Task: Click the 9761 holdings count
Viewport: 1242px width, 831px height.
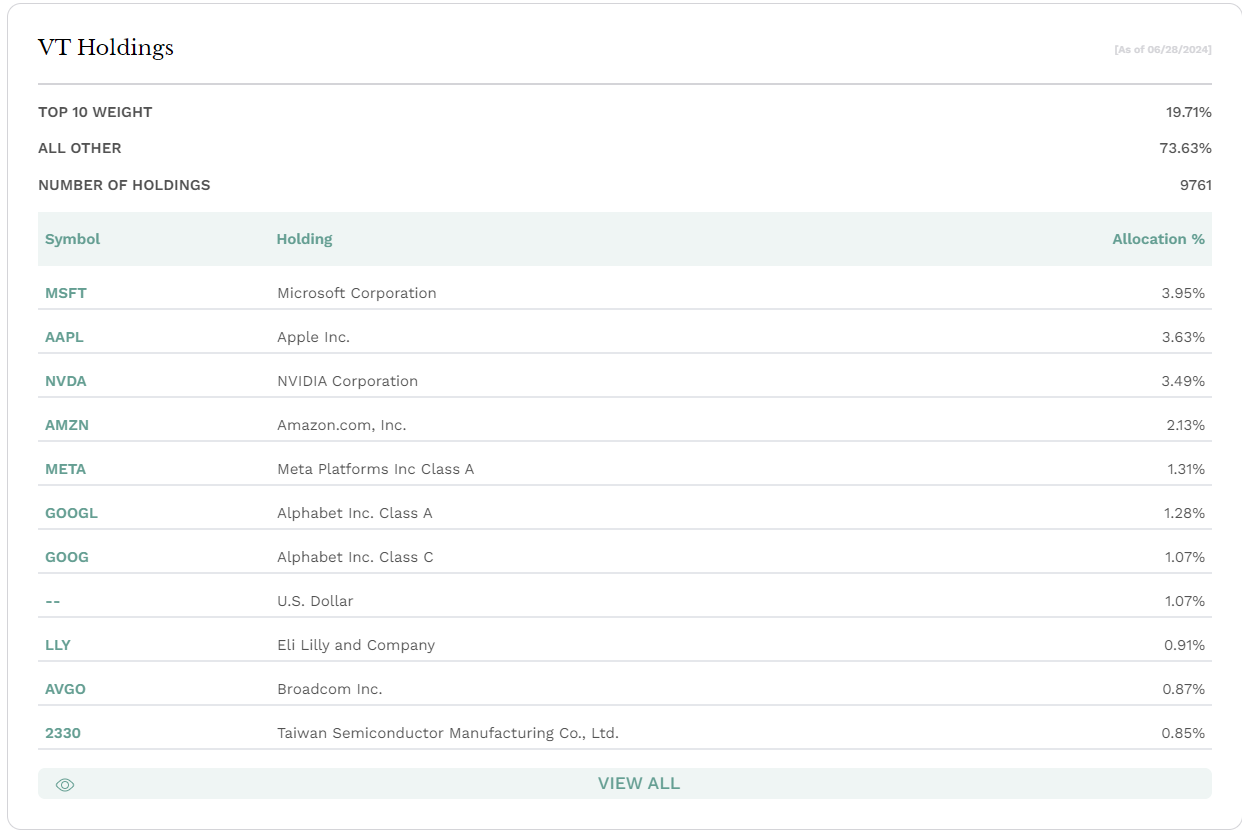Action: tap(1196, 185)
